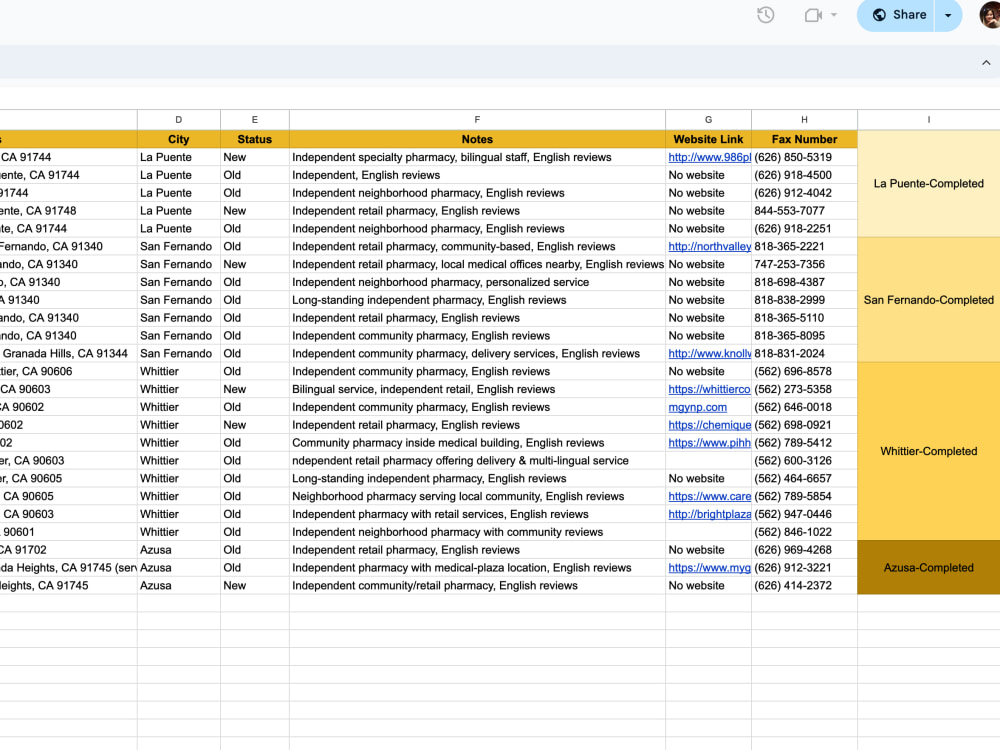Image resolution: width=1000 pixels, height=750 pixels.
Task: Open the https://whittierco website link
Action: tap(709, 389)
